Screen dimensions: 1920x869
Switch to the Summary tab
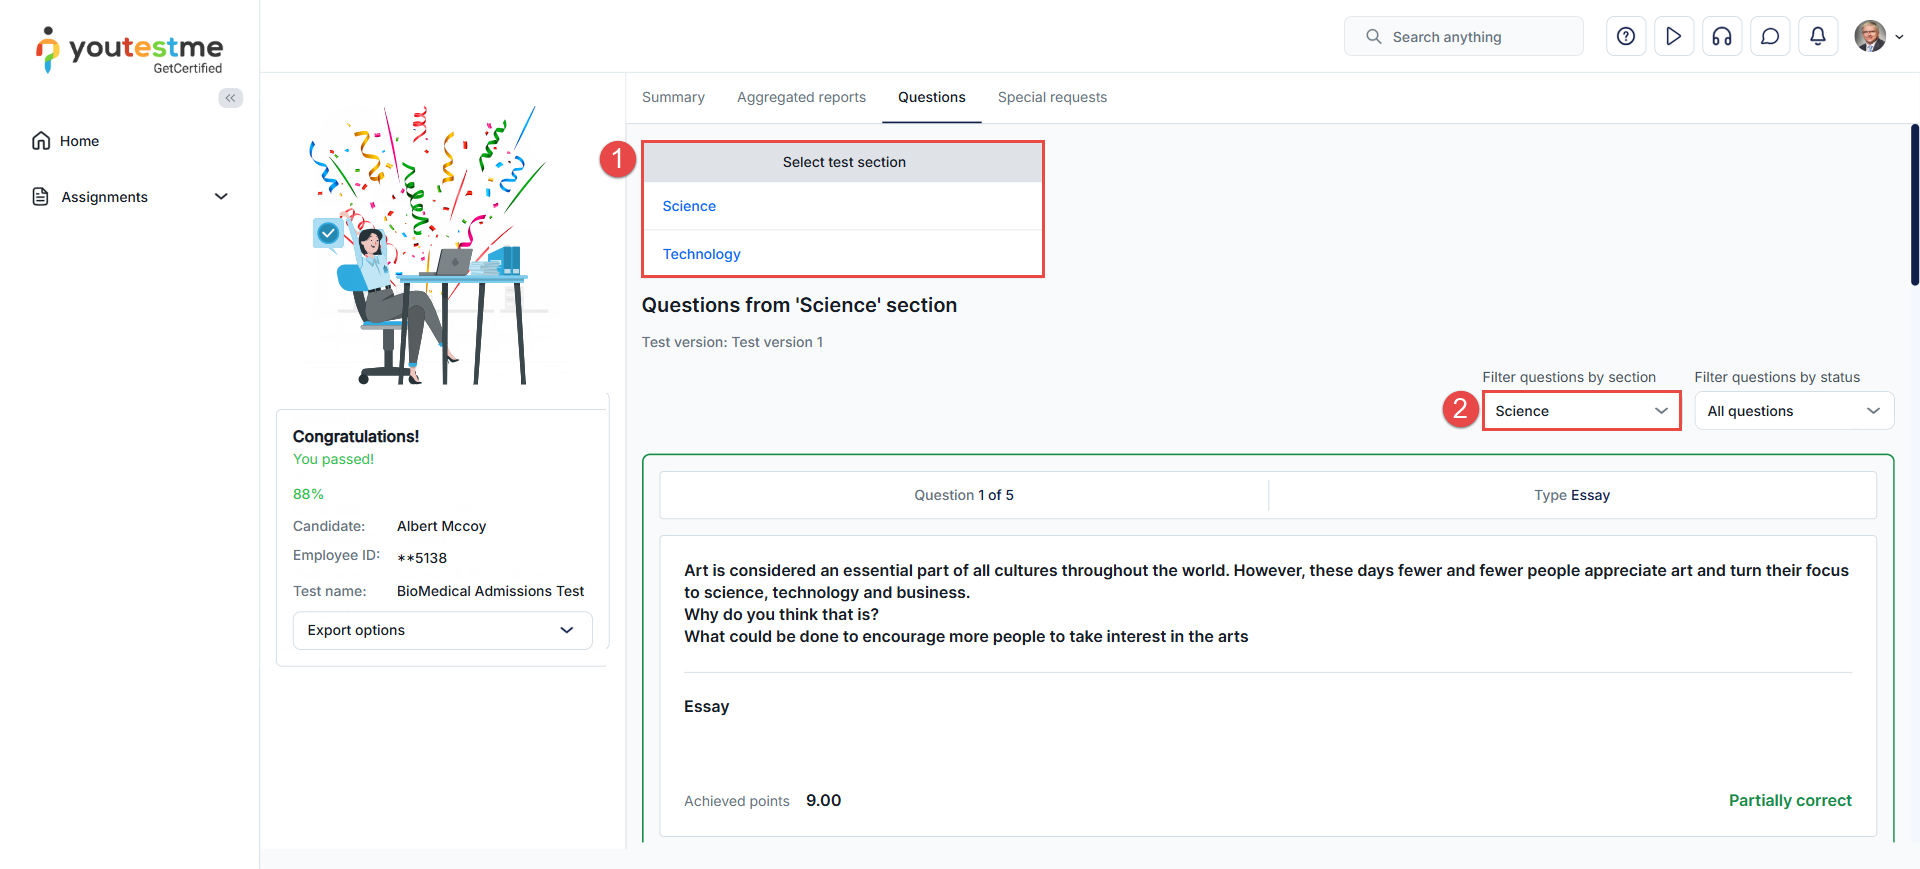pos(673,97)
